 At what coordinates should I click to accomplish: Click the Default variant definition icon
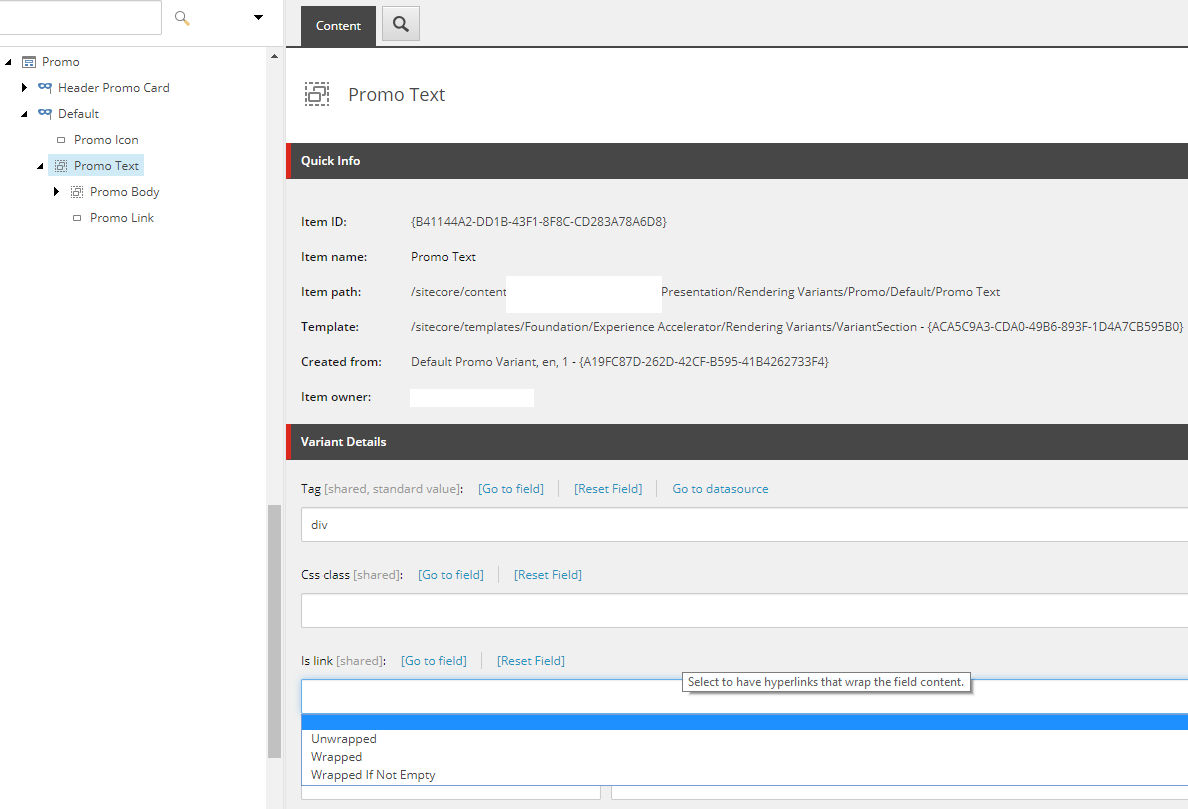click(46, 113)
